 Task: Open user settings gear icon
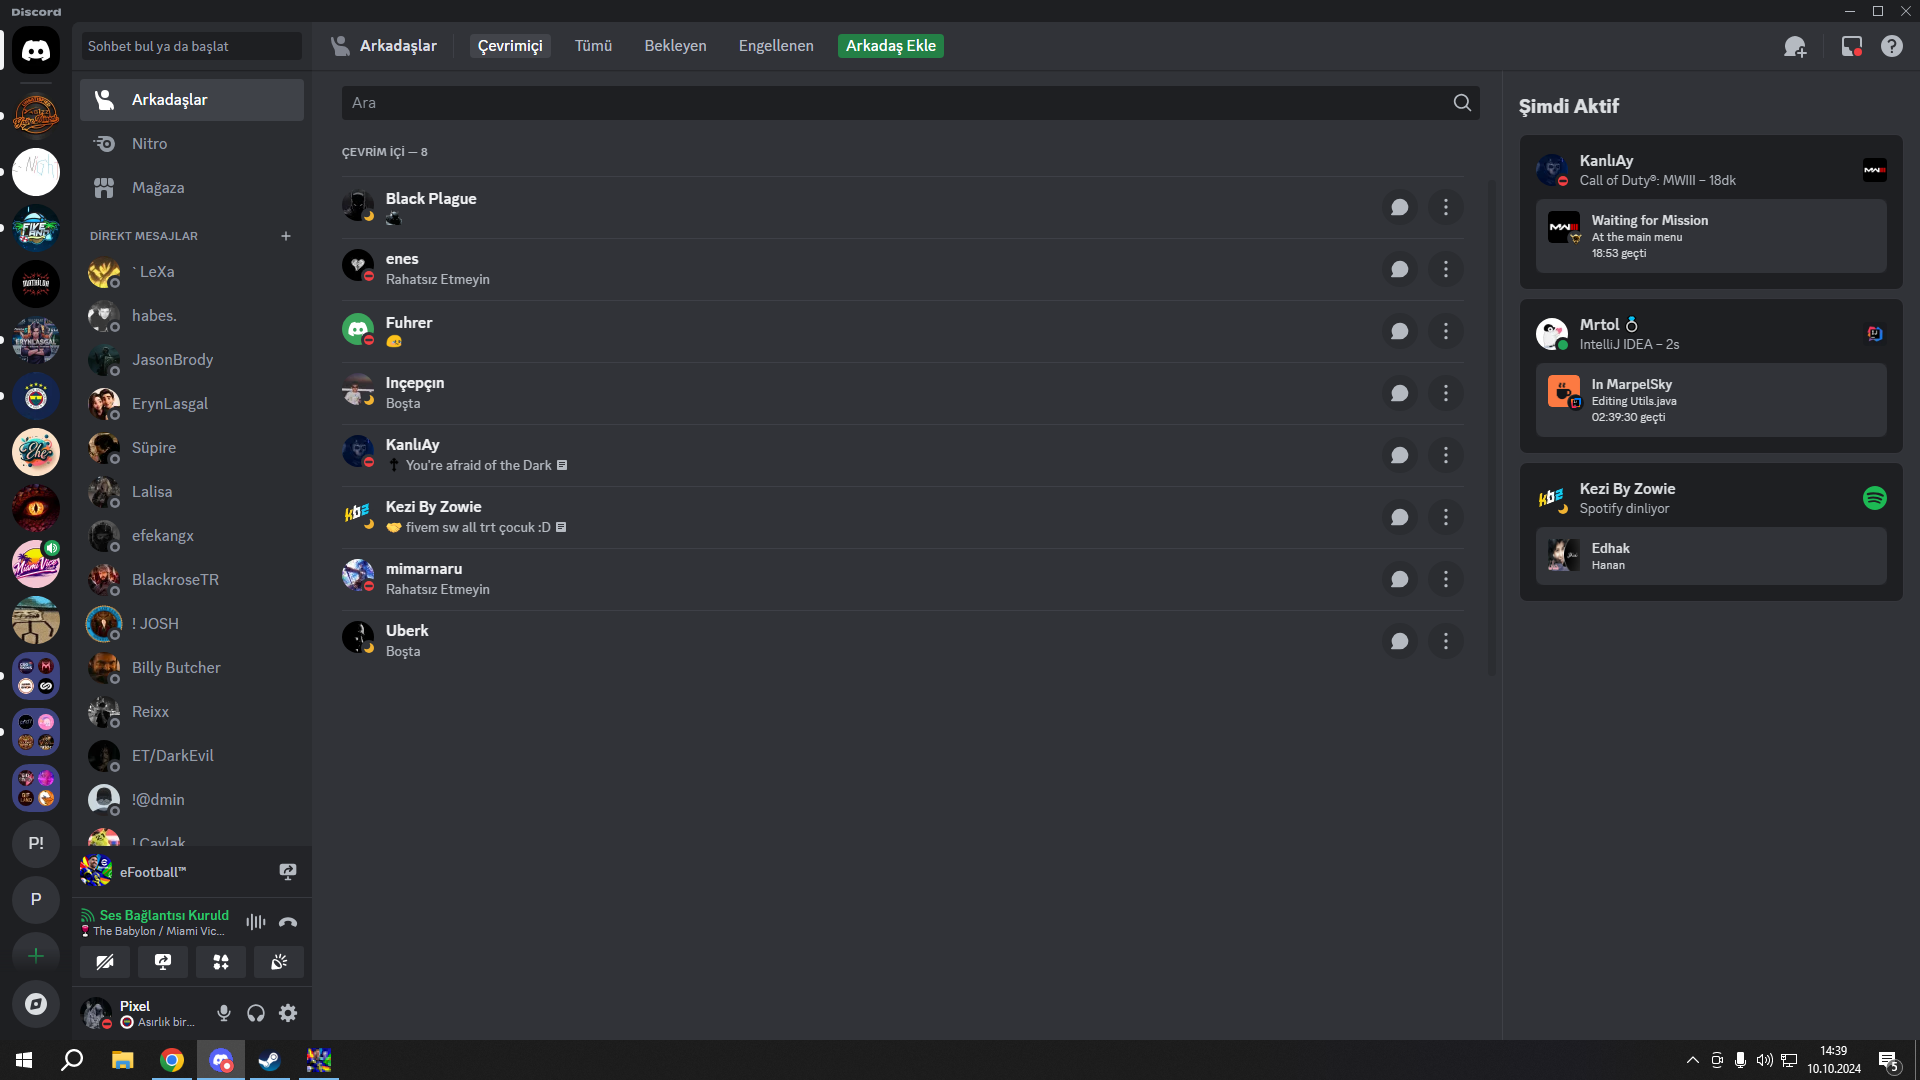(x=288, y=1014)
